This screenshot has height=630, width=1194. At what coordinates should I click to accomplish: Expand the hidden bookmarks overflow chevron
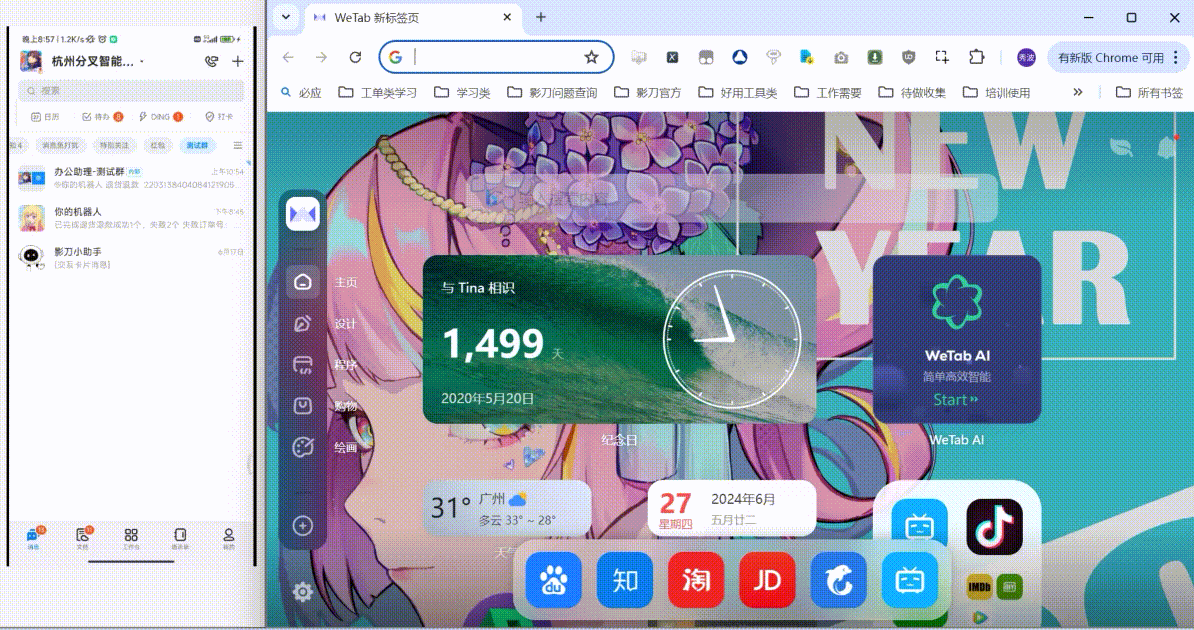1077,92
